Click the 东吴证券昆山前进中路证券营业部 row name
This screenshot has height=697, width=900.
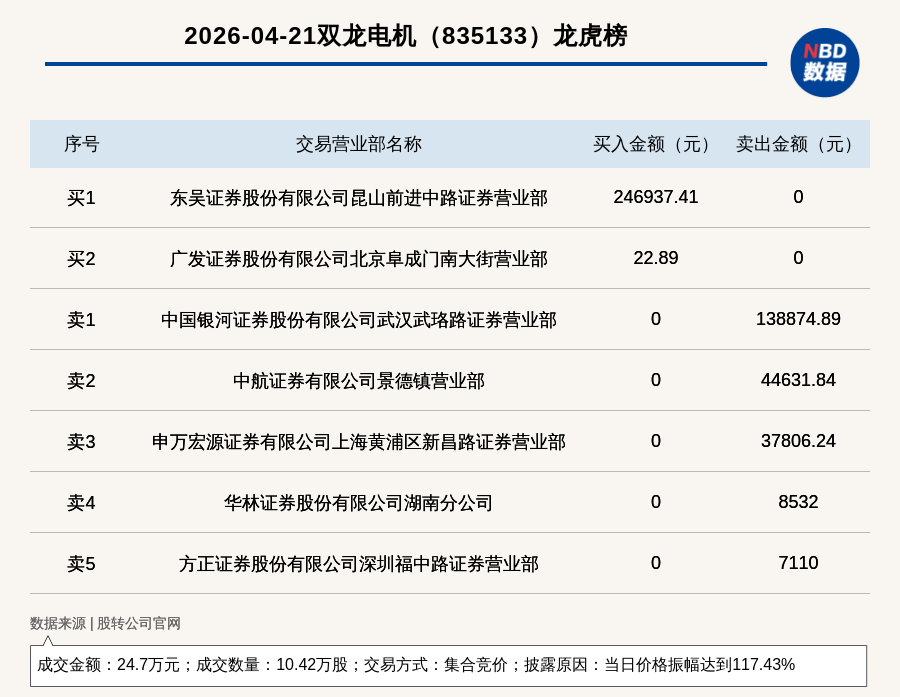click(358, 198)
